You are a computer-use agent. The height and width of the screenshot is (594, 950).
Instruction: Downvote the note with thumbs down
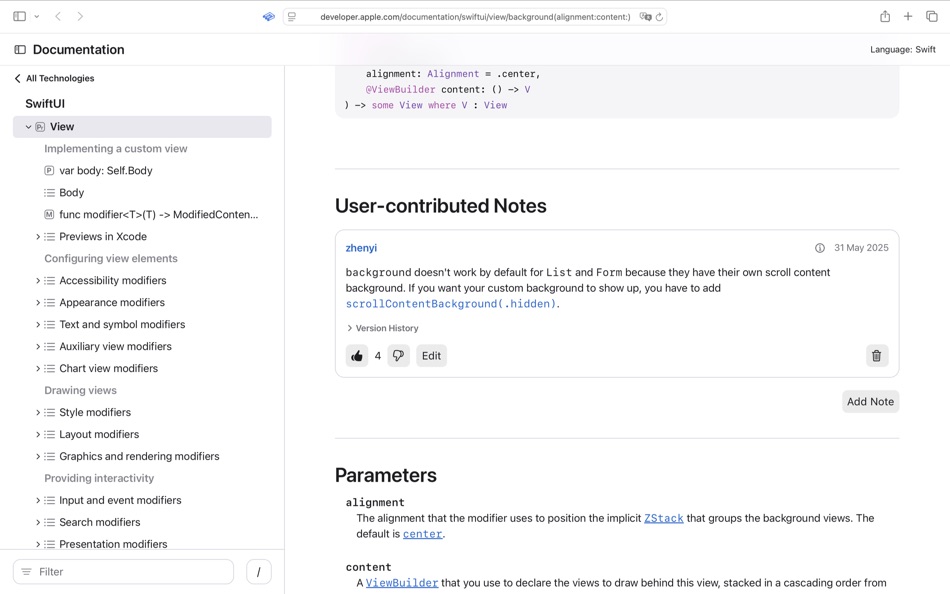tap(398, 356)
